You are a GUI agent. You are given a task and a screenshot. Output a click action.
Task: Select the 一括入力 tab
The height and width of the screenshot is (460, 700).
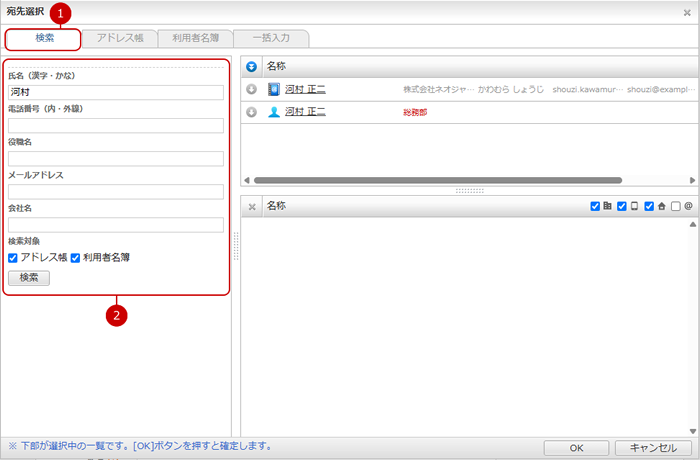[x=271, y=38]
